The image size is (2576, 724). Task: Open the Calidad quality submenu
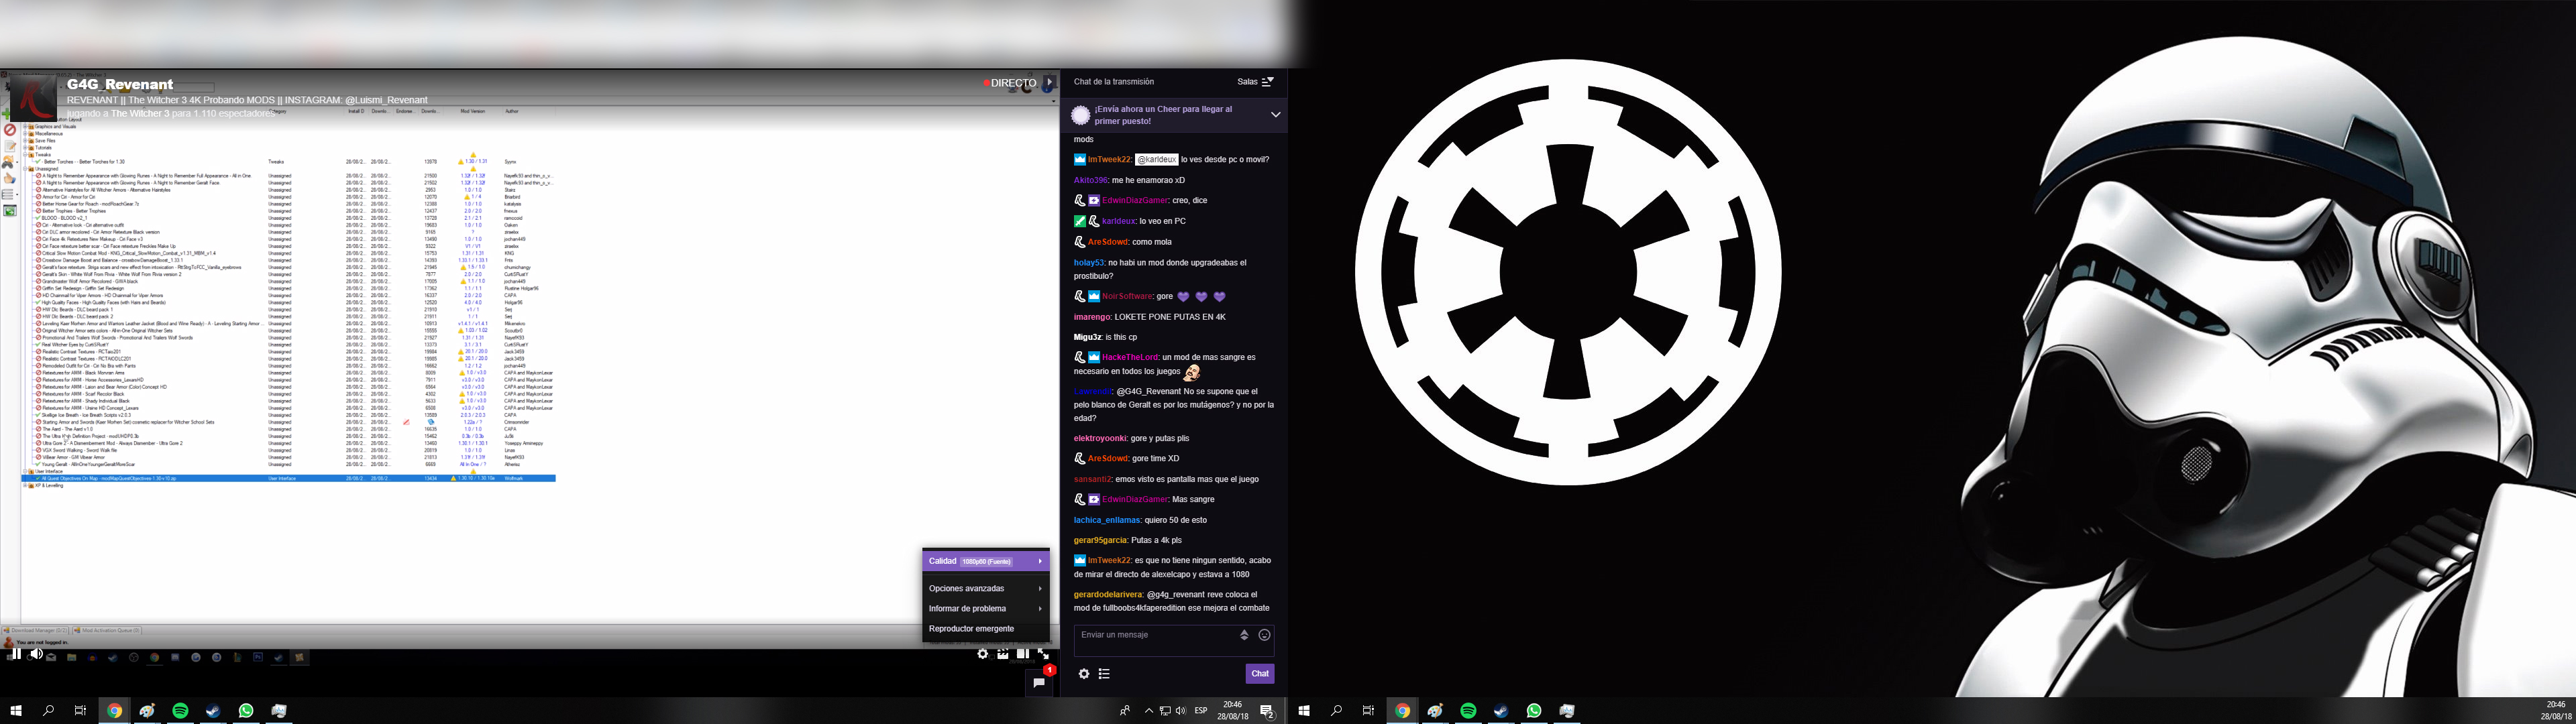tap(985, 561)
